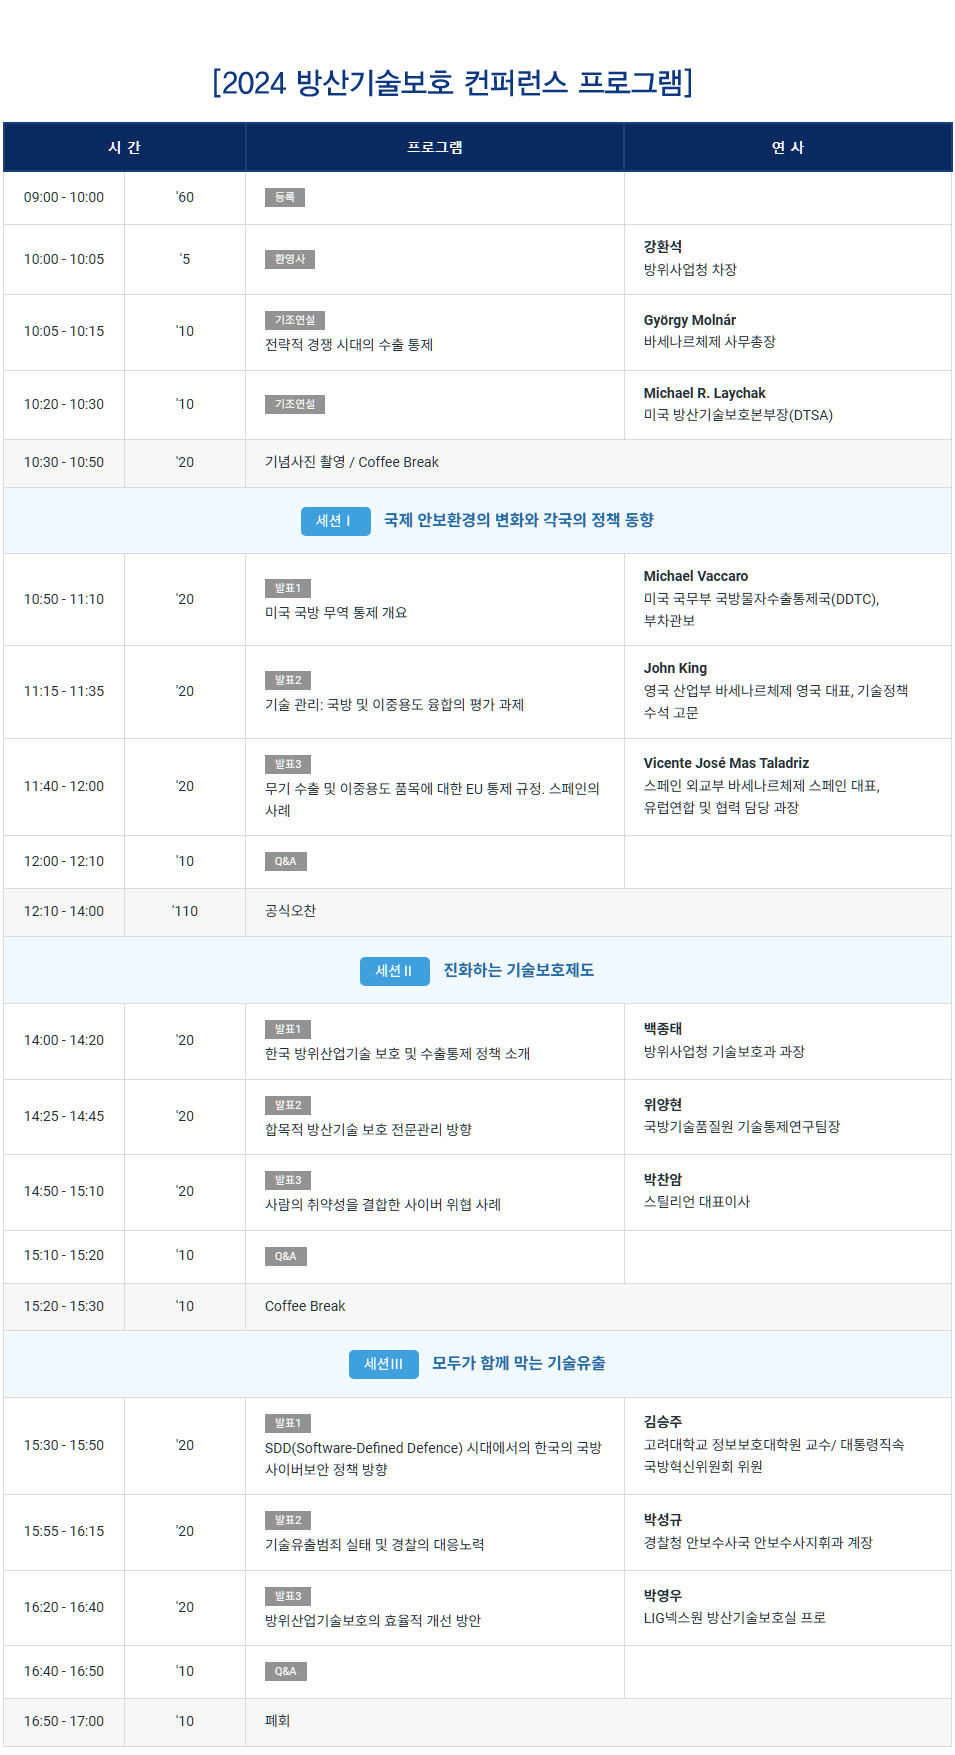Click the 폐회 closing entry
The height and width of the screenshot is (1755, 955).
click(x=277, y=1721)
